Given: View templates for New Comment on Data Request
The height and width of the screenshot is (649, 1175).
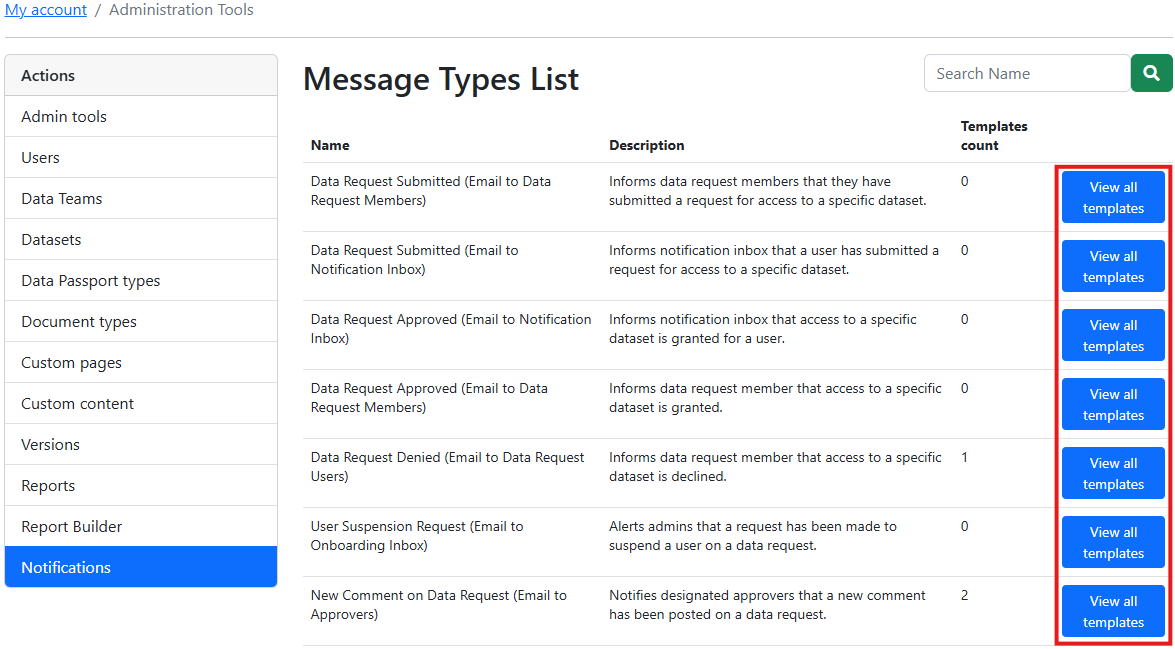Looking at the screenshot, I should point(1113,611).
